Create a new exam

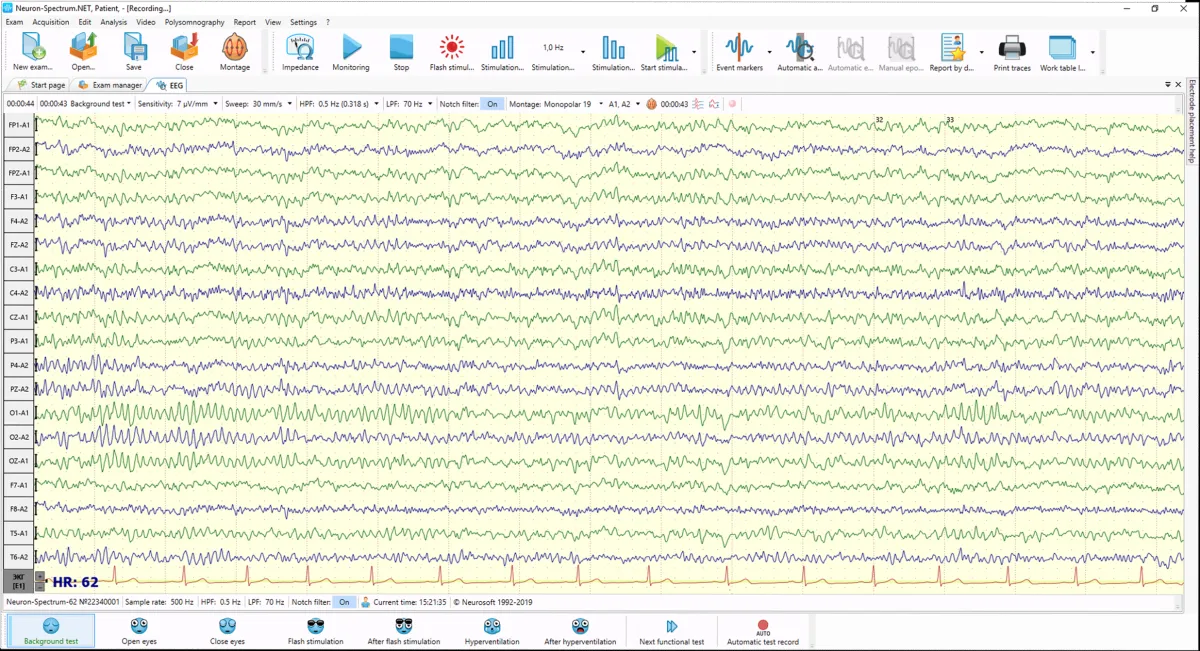tap(33, 52)
